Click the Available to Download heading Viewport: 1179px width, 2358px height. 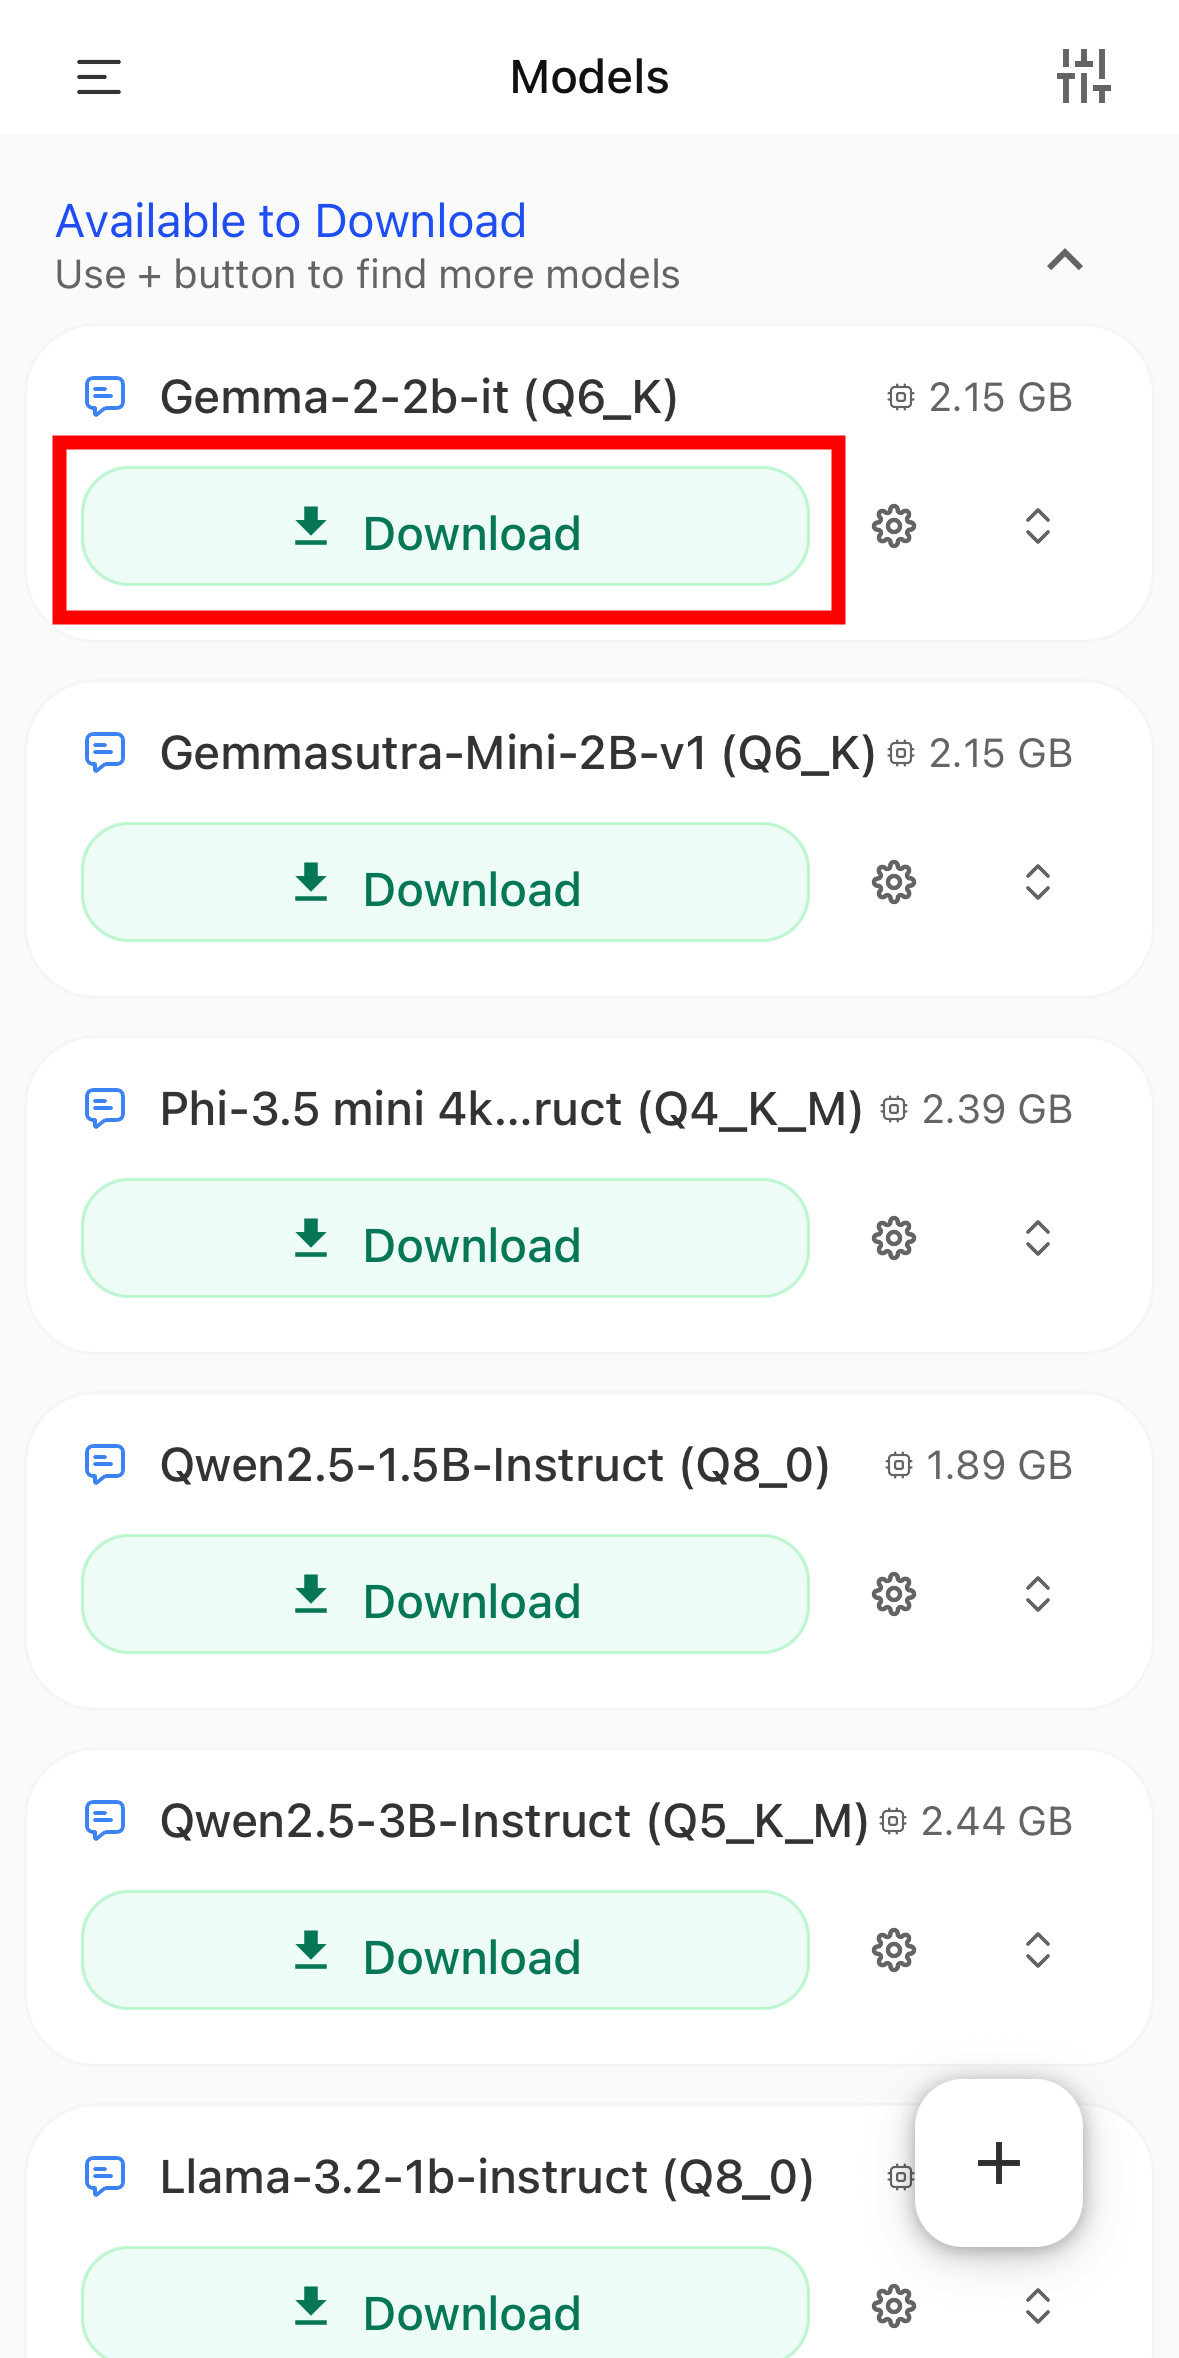click(291, 221)
